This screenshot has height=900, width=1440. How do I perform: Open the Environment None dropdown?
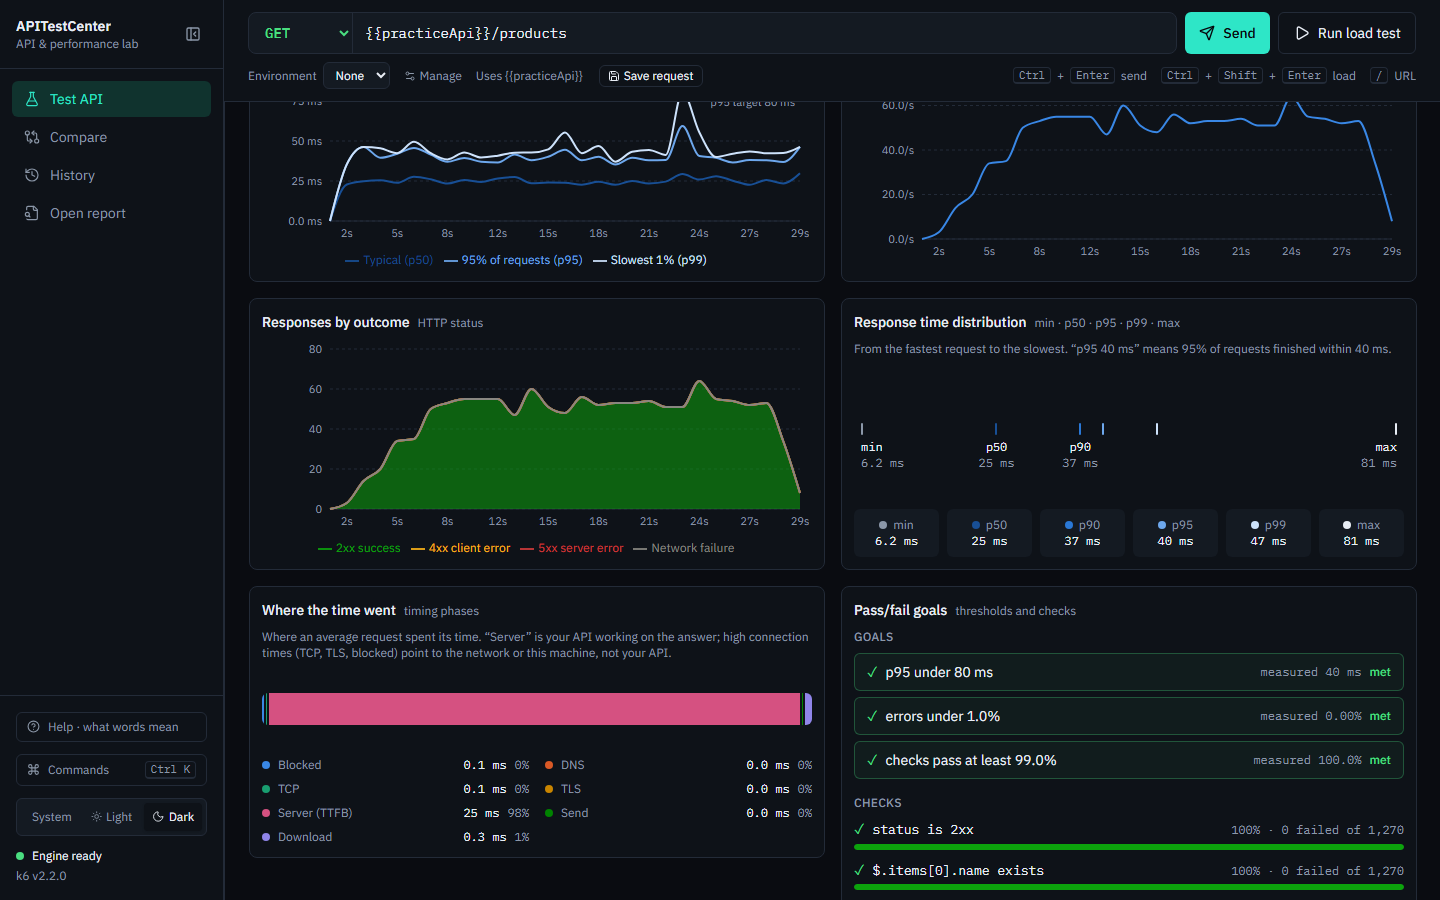357,76
